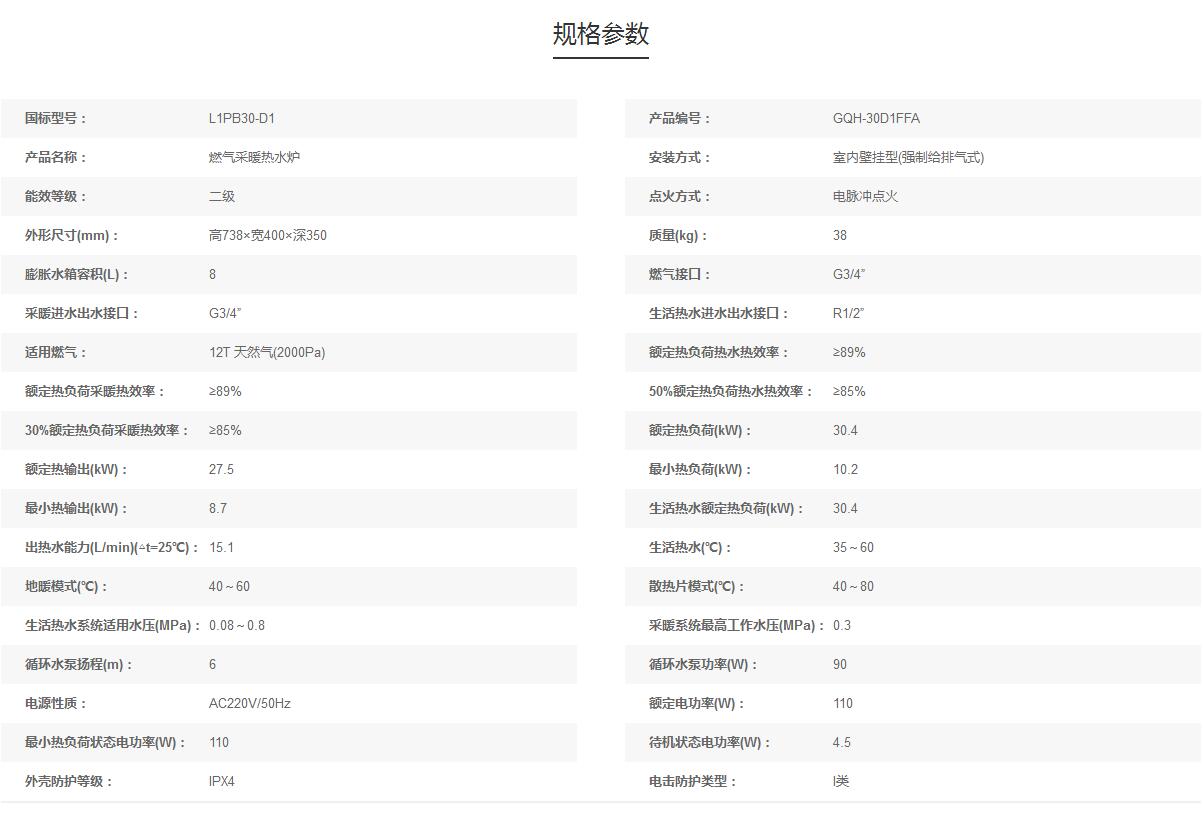Click the 质量(kg) value 38

click(840, 235)
